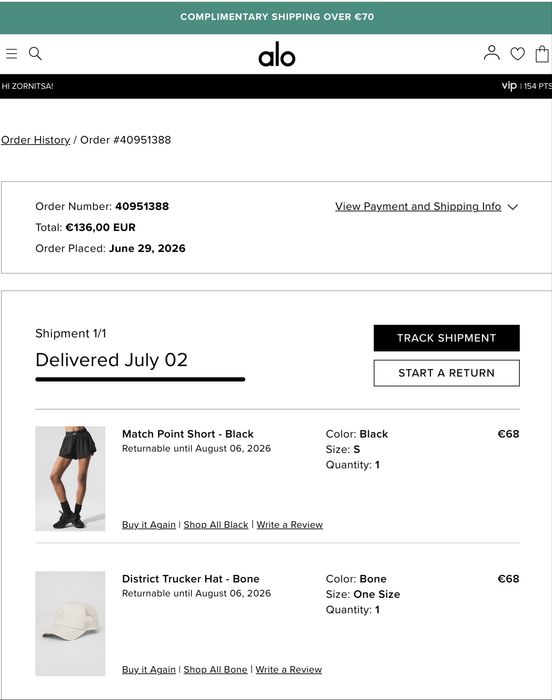The width and height of the screenshot is (552, 700).
Task: Open the Match Point Short product thumbnail
Action: pos(70,479)
